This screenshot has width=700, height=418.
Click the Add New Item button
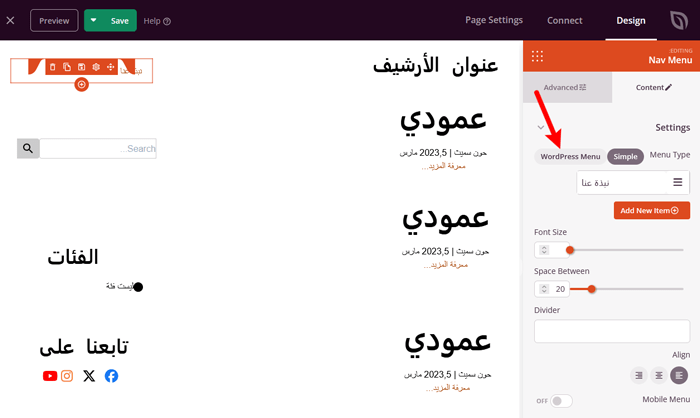651,211
